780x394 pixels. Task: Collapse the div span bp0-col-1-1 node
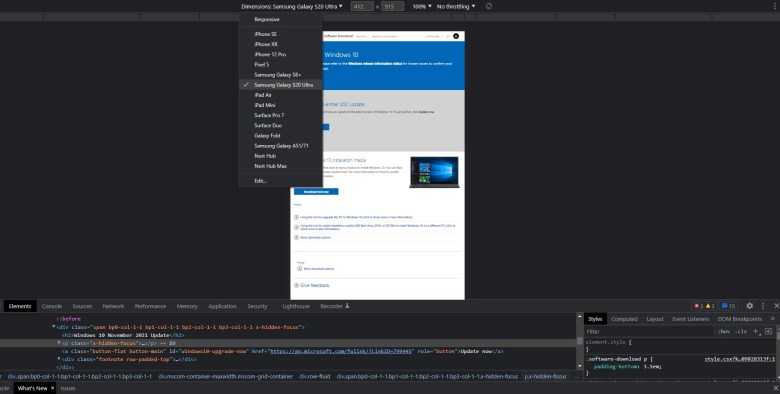pyautogui.click(x=54, y=327)
